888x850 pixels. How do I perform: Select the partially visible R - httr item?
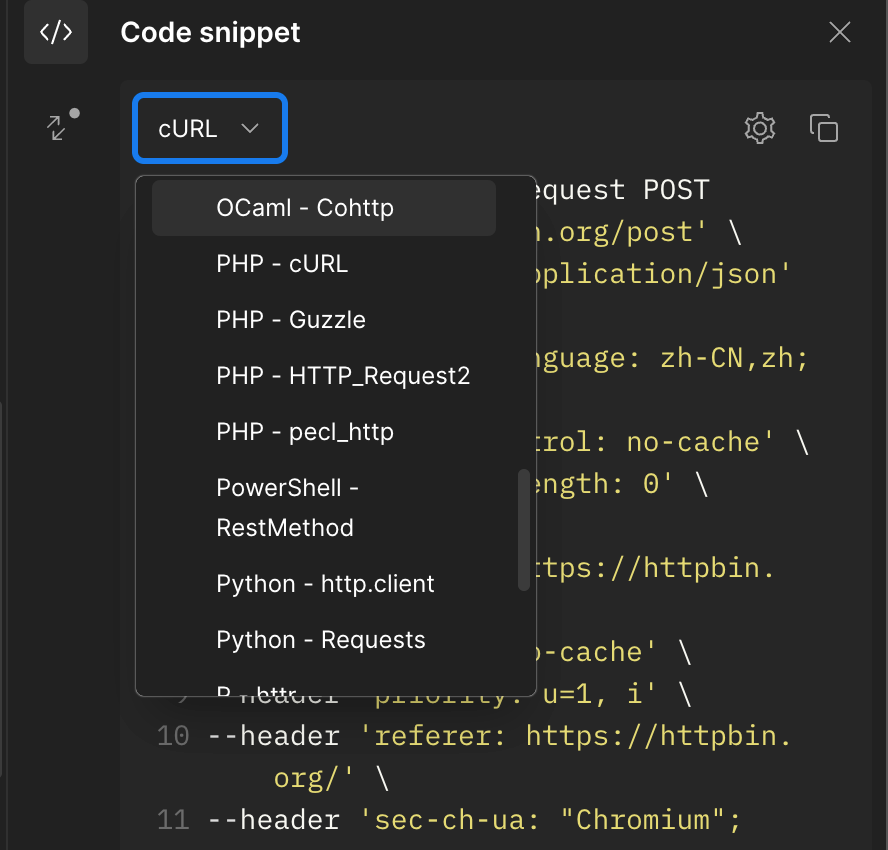[x=257, y=689]
